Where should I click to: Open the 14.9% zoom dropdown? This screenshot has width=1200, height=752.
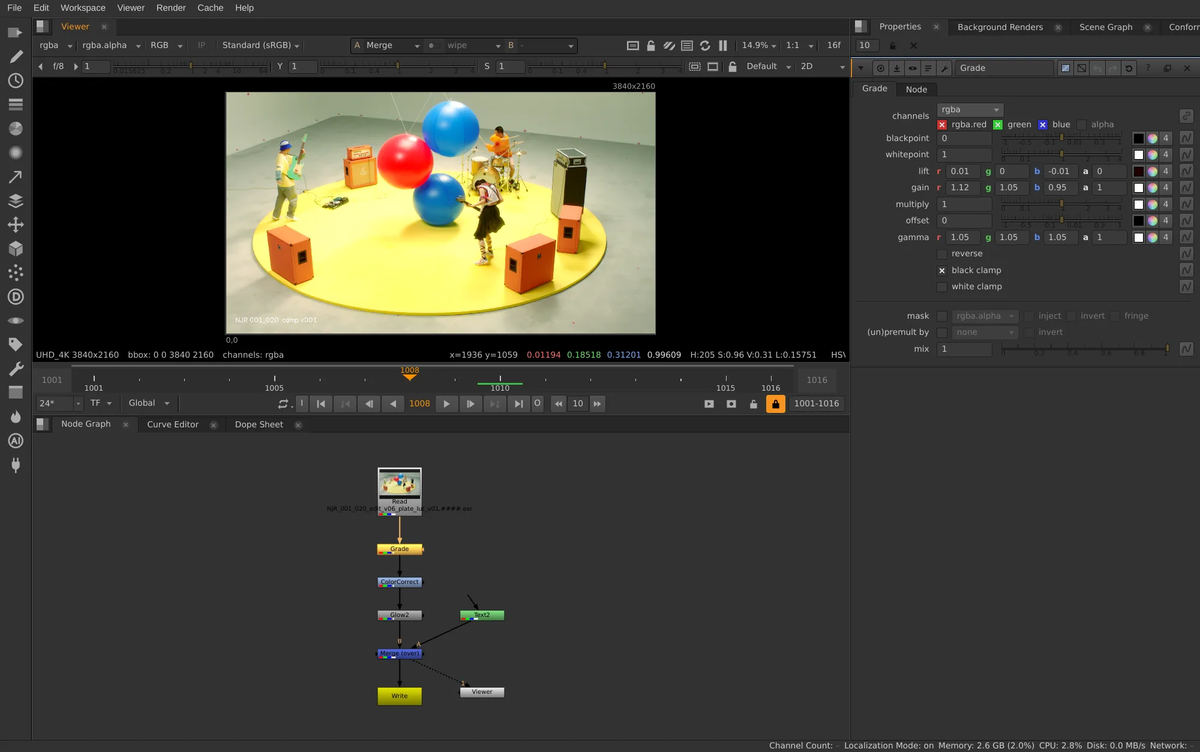[x=759, y=46]
